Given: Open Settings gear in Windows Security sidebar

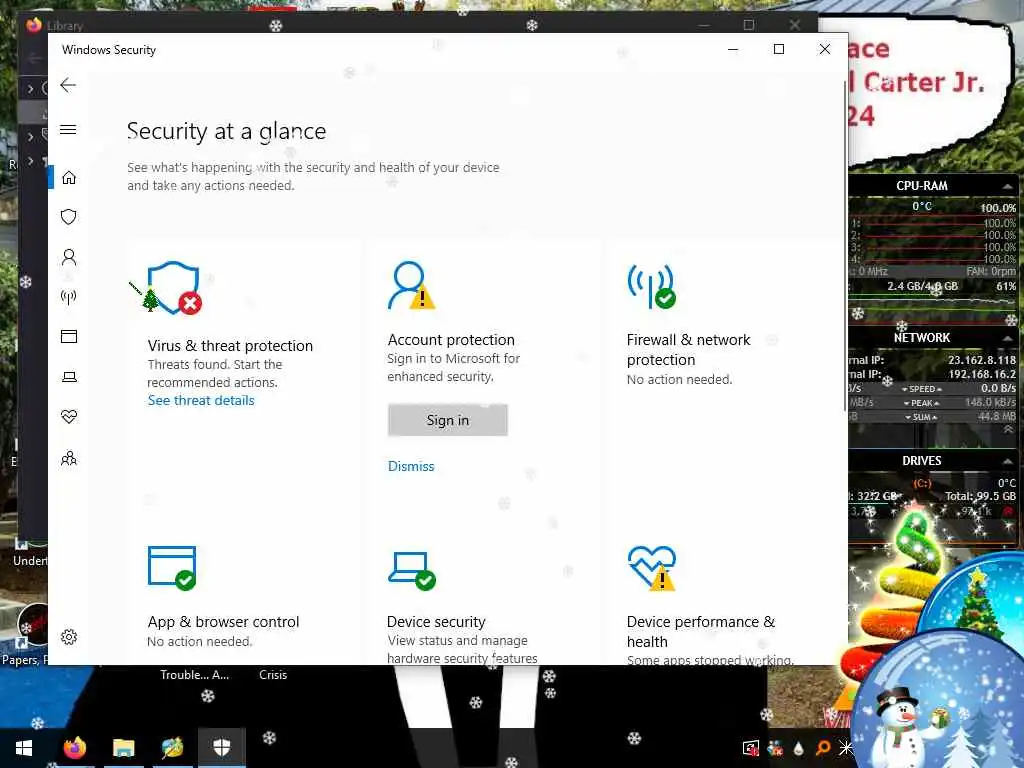Looking at the screenshot, I should 69,637.
